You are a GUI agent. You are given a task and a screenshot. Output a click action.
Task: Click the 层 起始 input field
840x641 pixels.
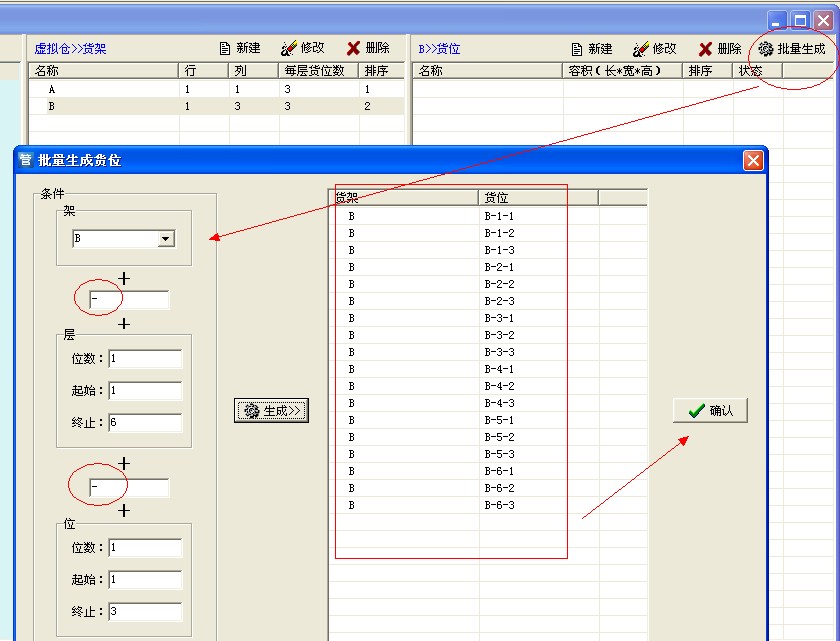pyautogui.click(x=145, y=391)
